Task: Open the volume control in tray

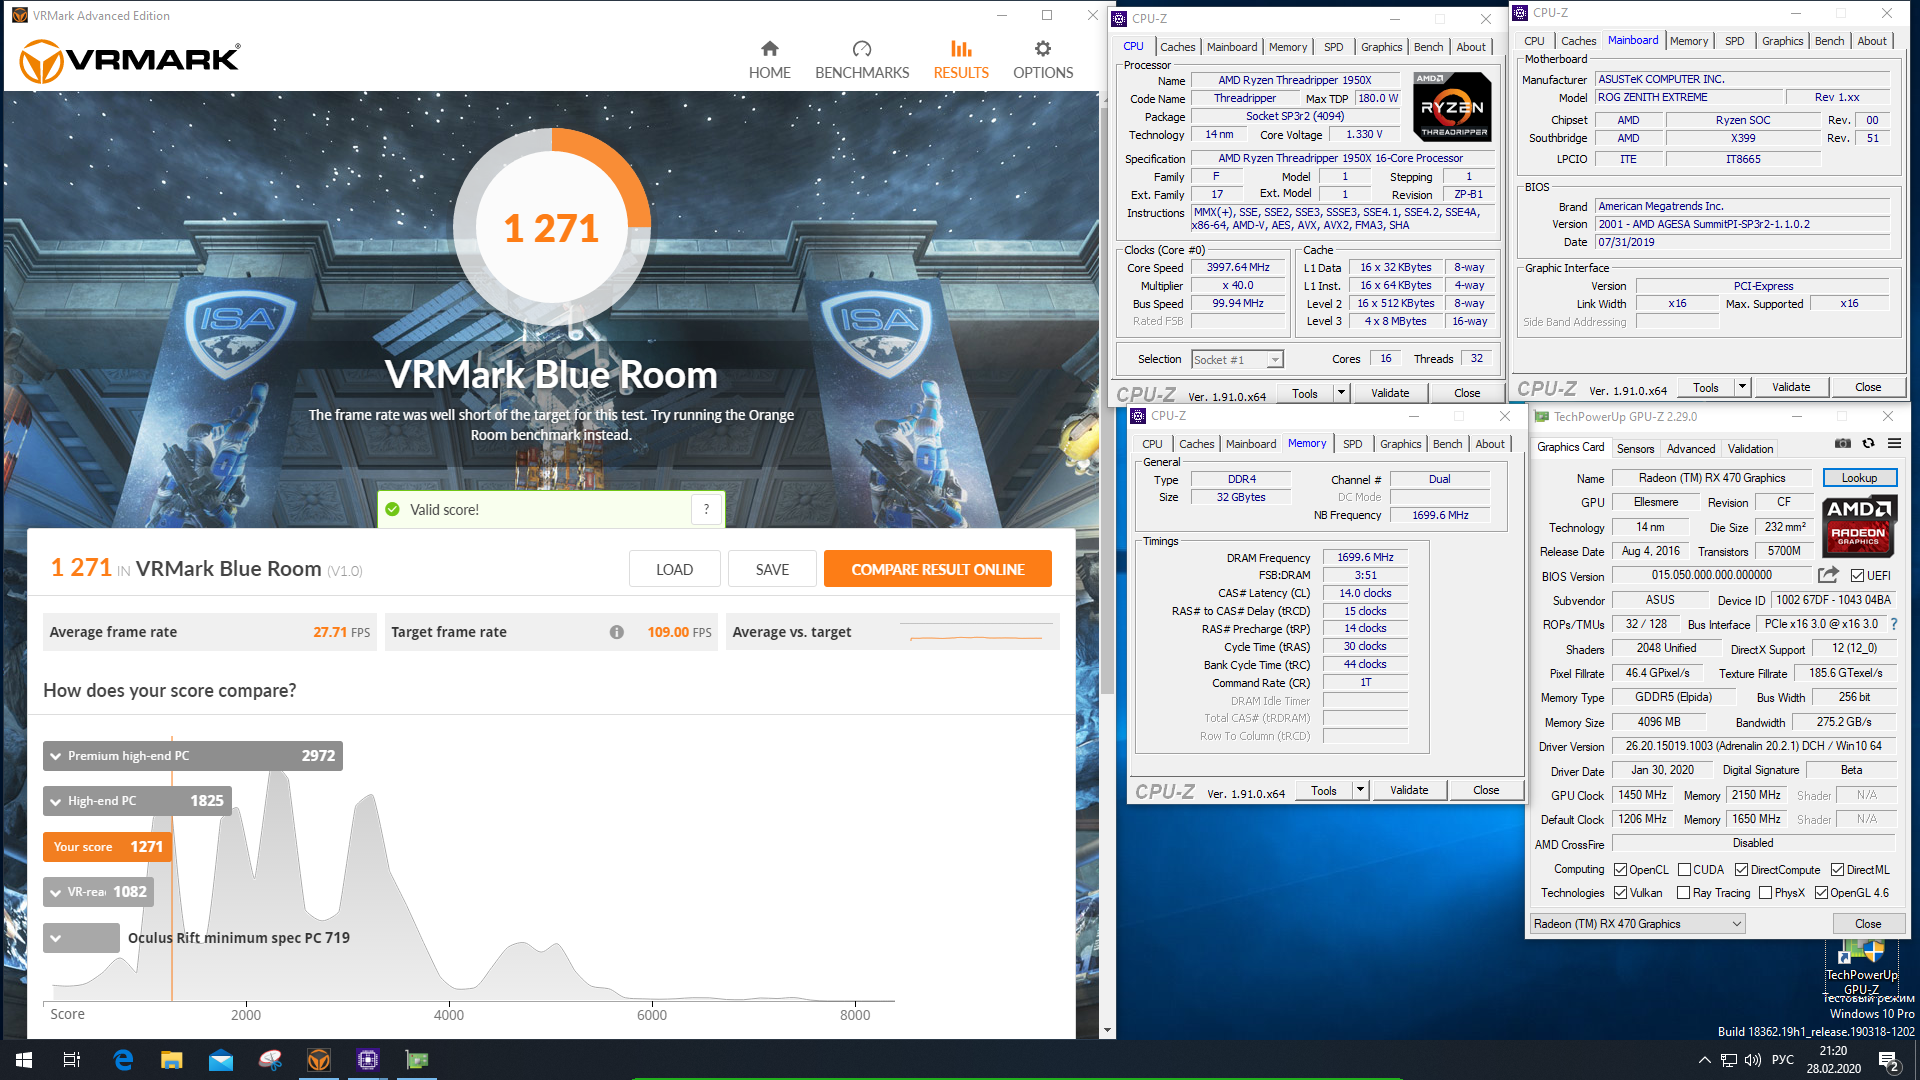Action: (x=1752, y=1060)
